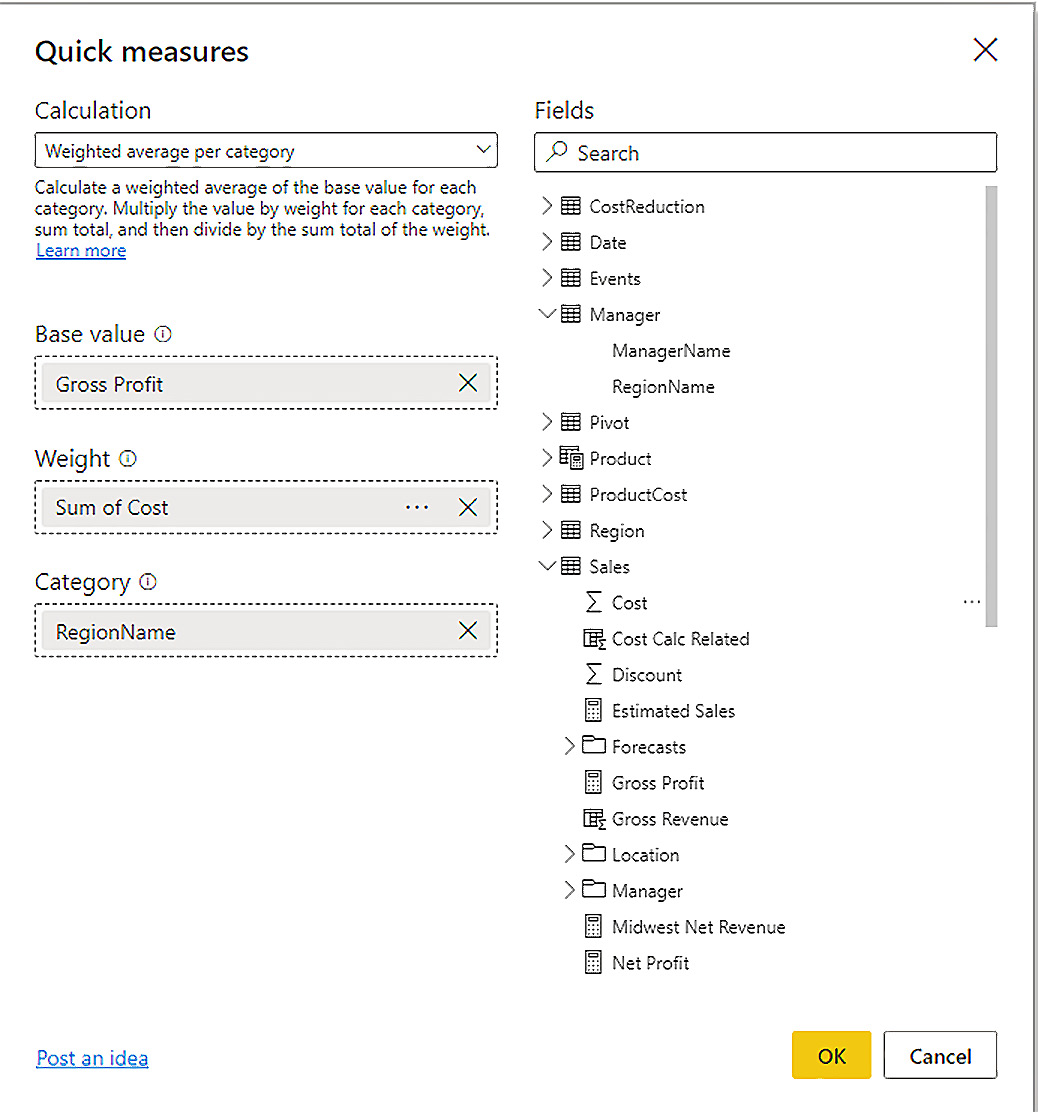
Task: Remove RegionName from Category field
Action: [x=467, y=631]
